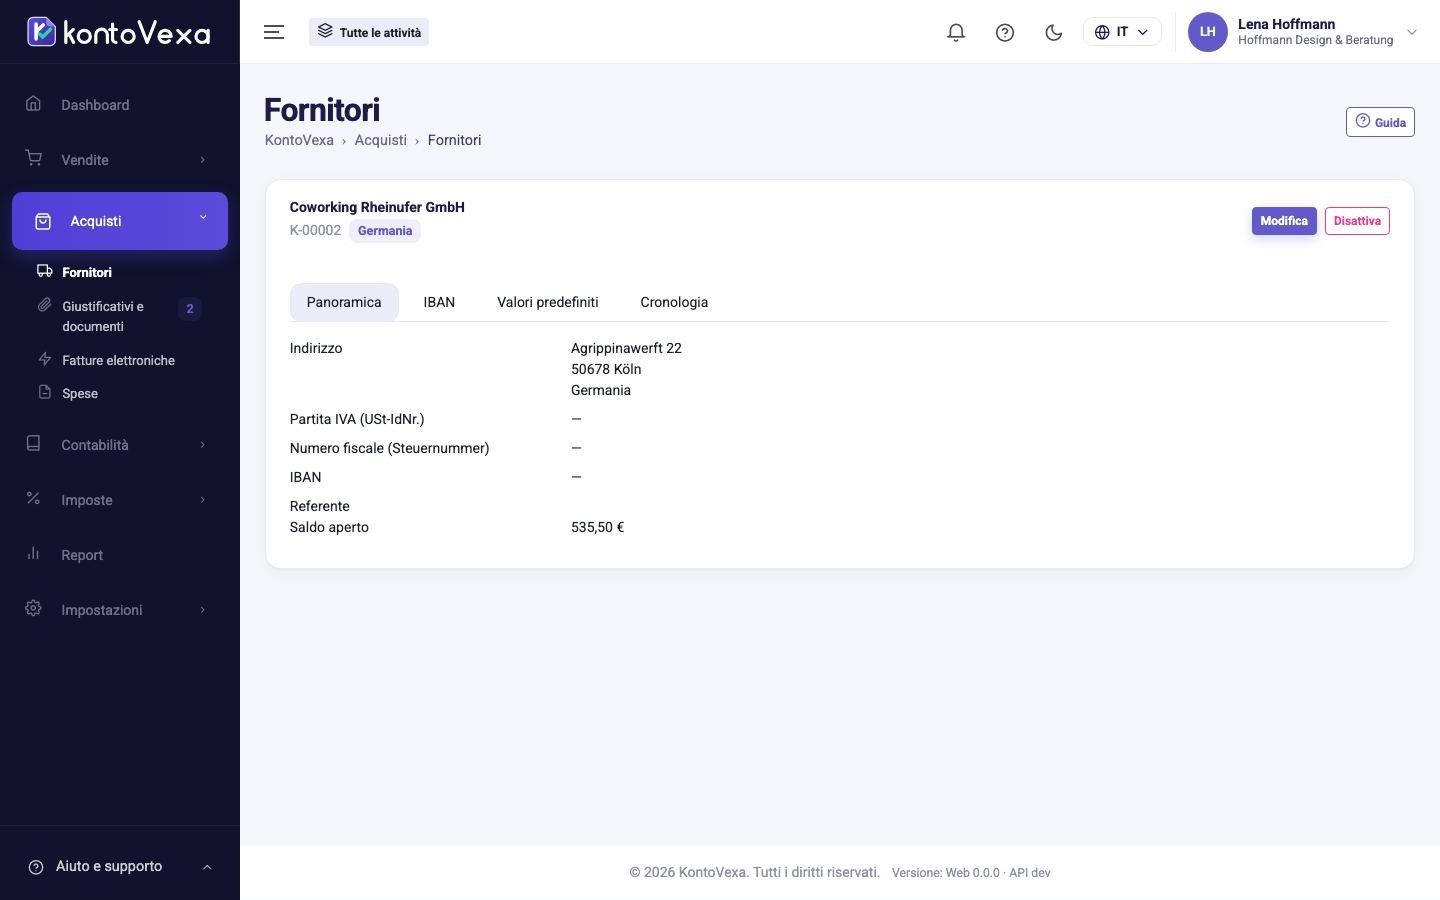Click the Imposte percent icon
Viewport: 1440px width, 900px height.
pyautogui.click(x=33, y=498)
